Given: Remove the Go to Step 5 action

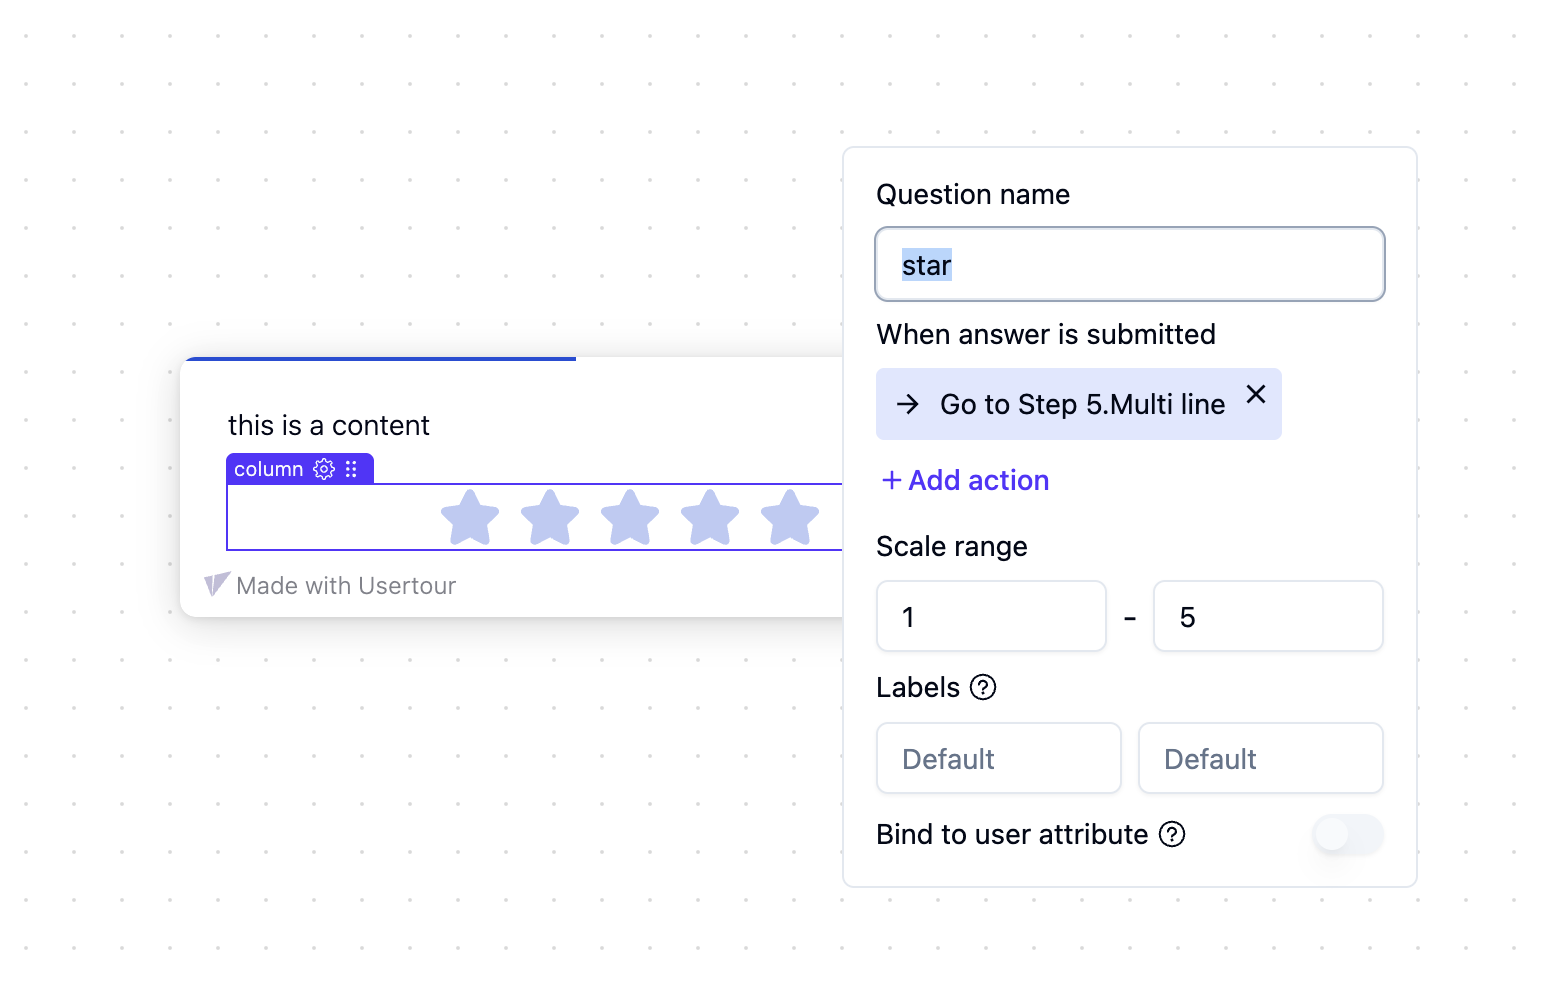Looking at the screenshot, I should pyautogui.click(x=1256, y=394).
